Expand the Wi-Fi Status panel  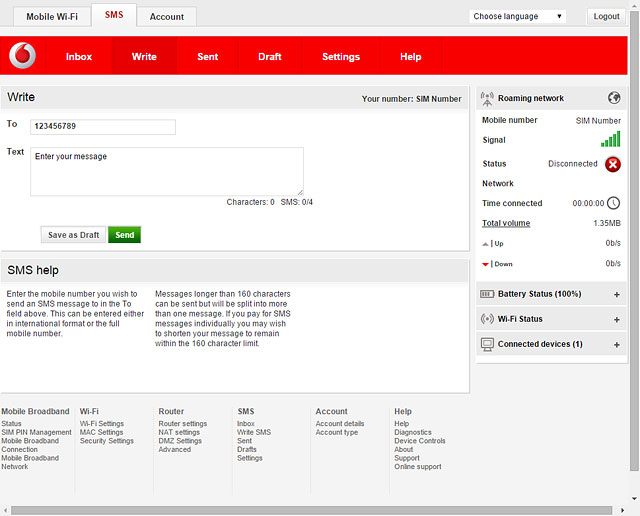616,320
